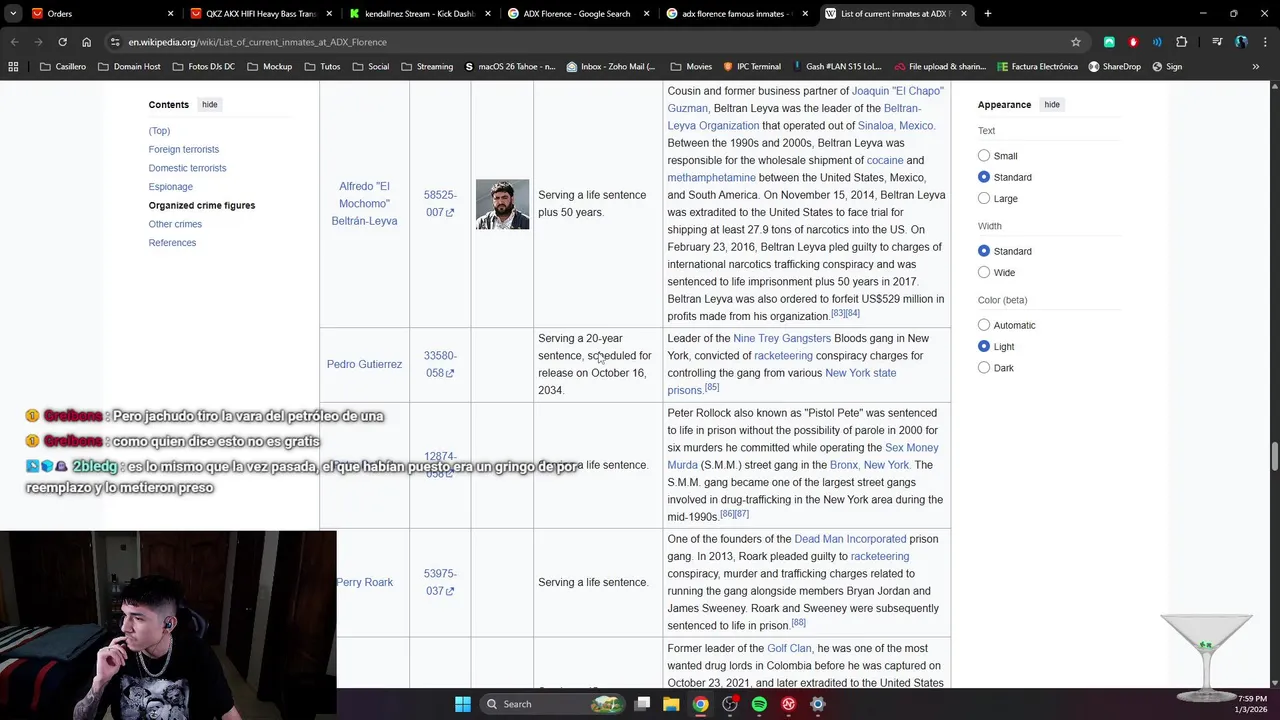
Task: Hide the Appearance panel
Action: click(x=1052, y=104)
